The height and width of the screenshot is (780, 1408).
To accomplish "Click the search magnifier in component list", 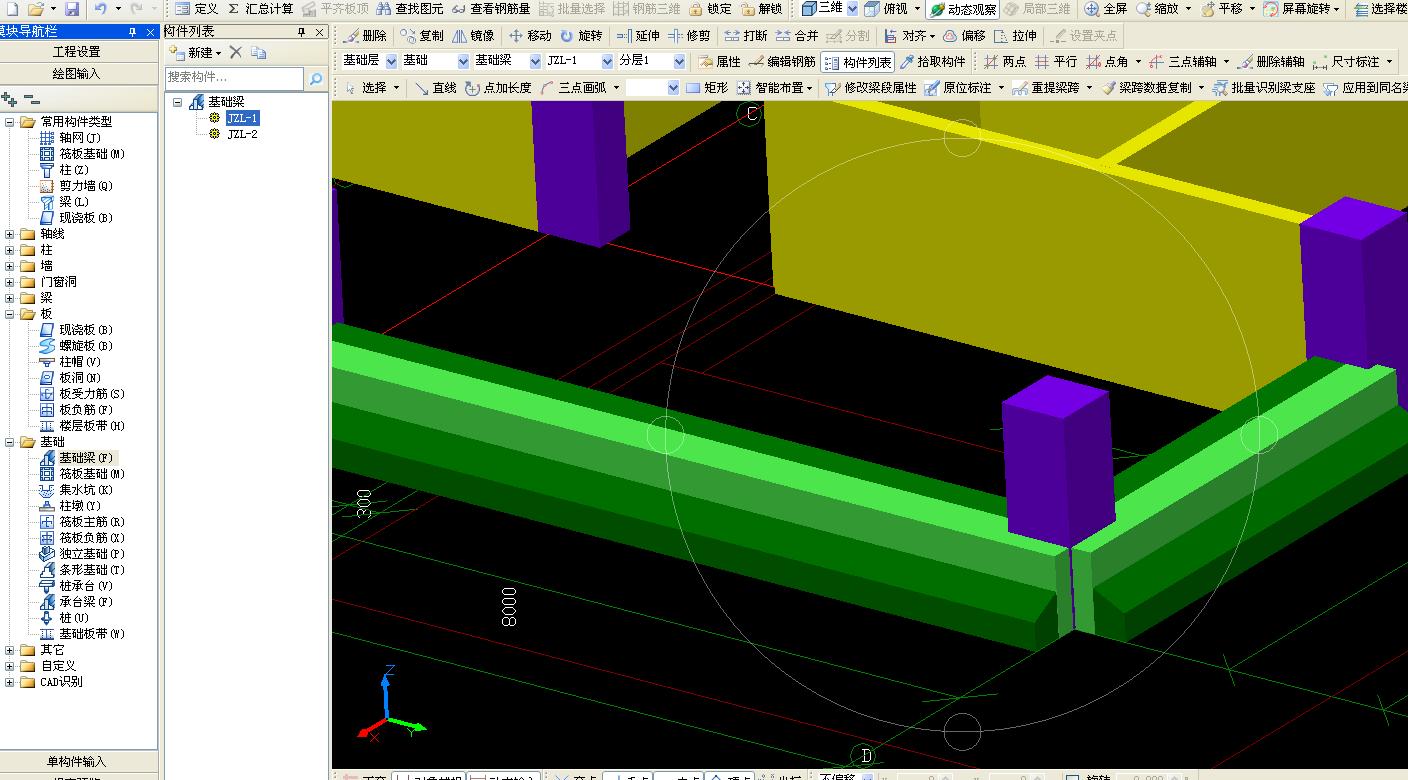I will (x=315, y=78).
